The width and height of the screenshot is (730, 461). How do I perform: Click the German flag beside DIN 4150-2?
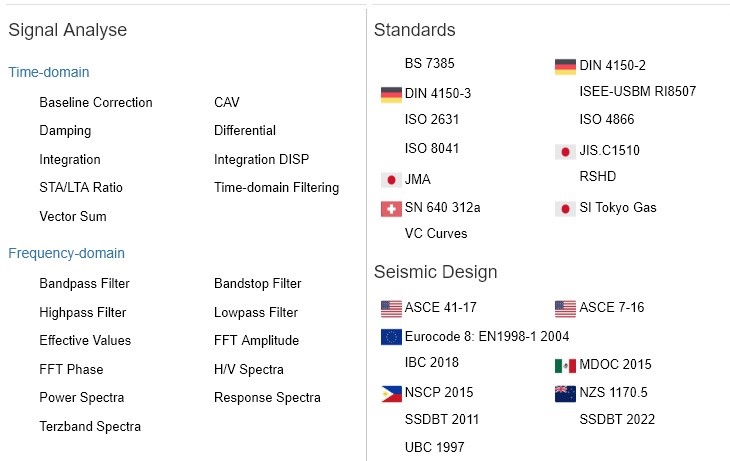565,67
